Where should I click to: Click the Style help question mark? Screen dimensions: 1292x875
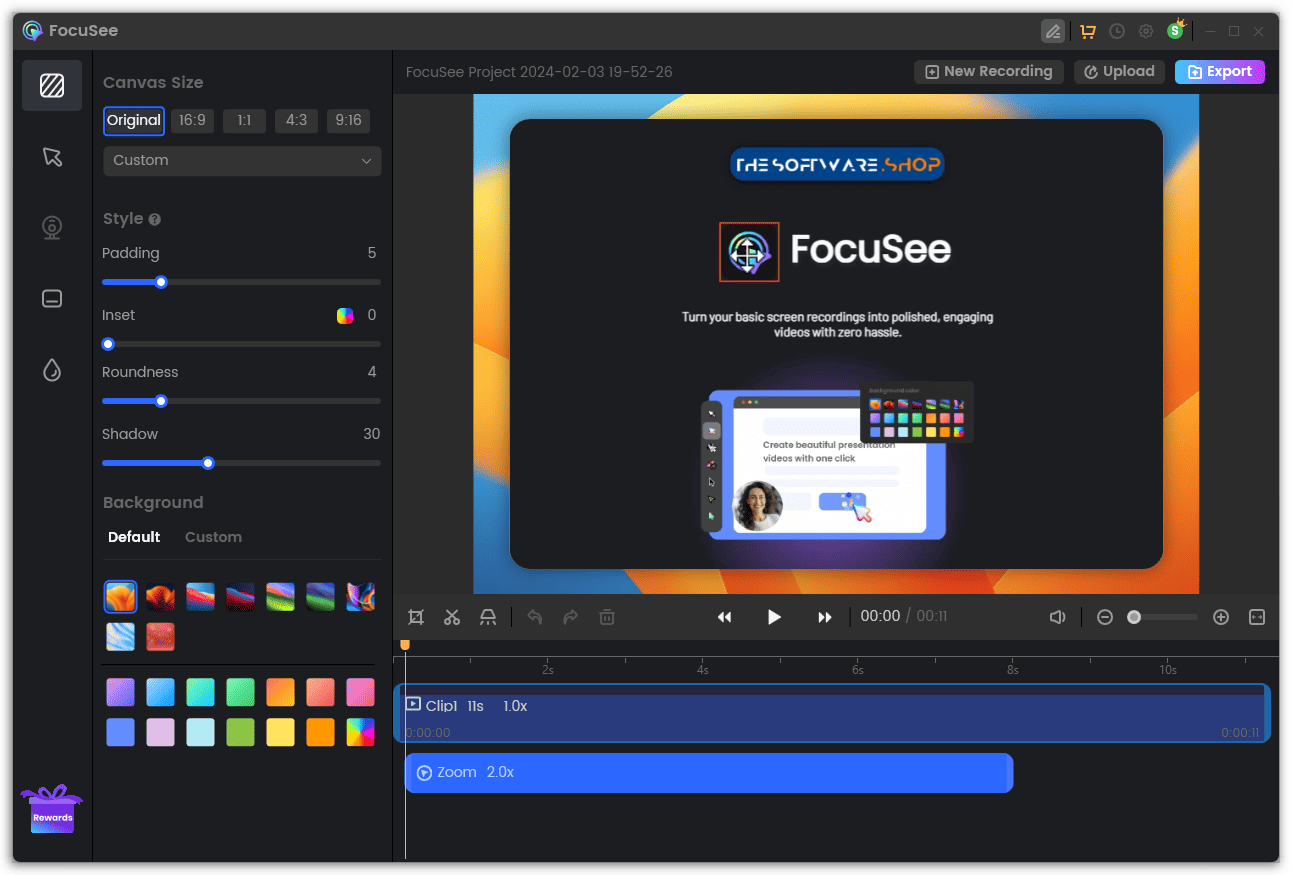pos(155,219)
